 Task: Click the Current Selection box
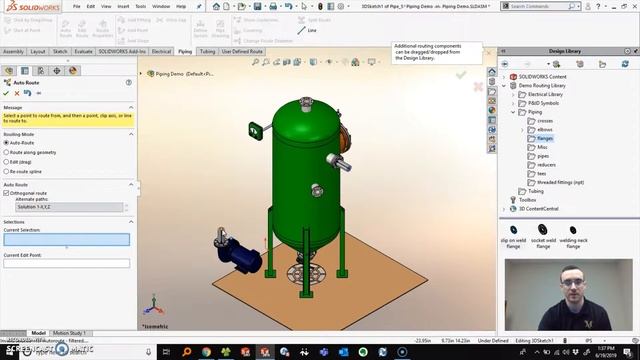point(67,240)
